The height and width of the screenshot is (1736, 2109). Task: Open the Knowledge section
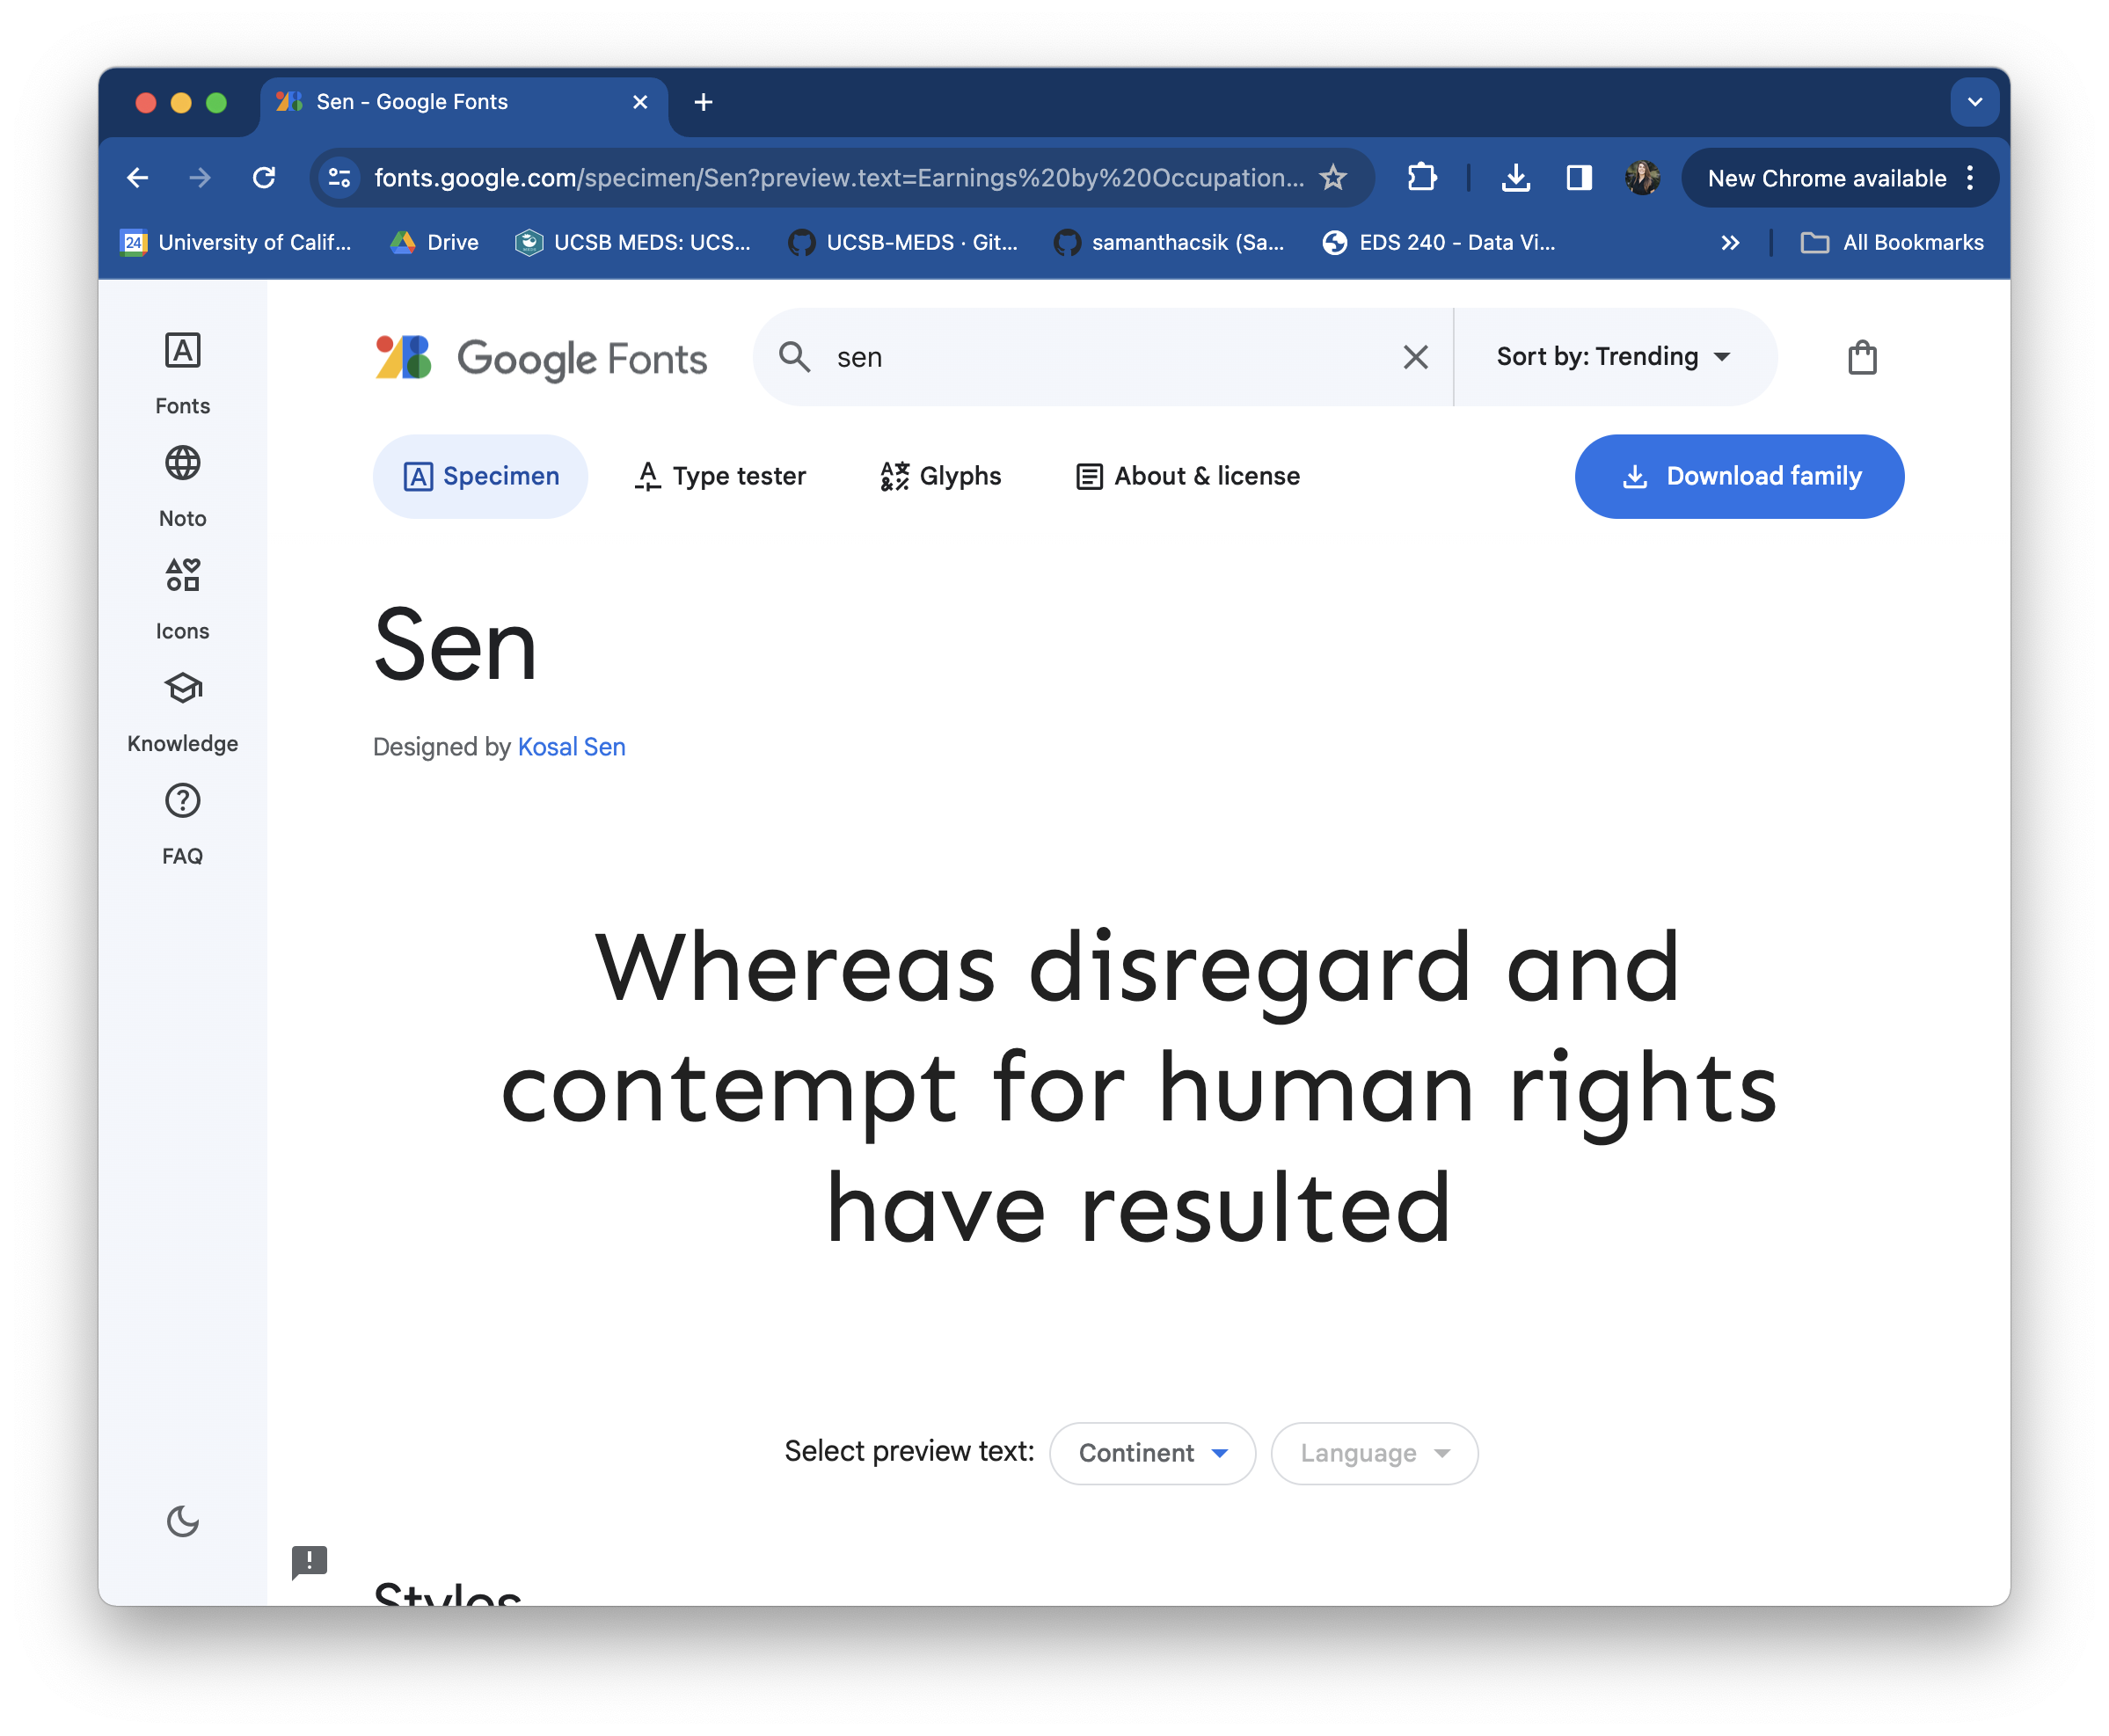pyautogui.click(x=182, y=710)
